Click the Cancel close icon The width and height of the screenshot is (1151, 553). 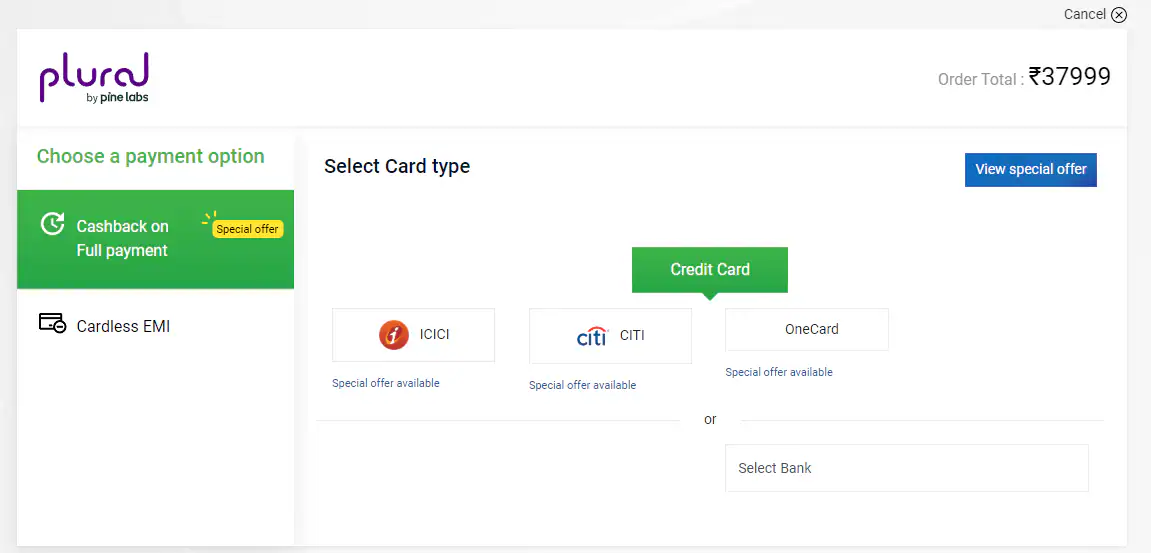[1119, 15]
